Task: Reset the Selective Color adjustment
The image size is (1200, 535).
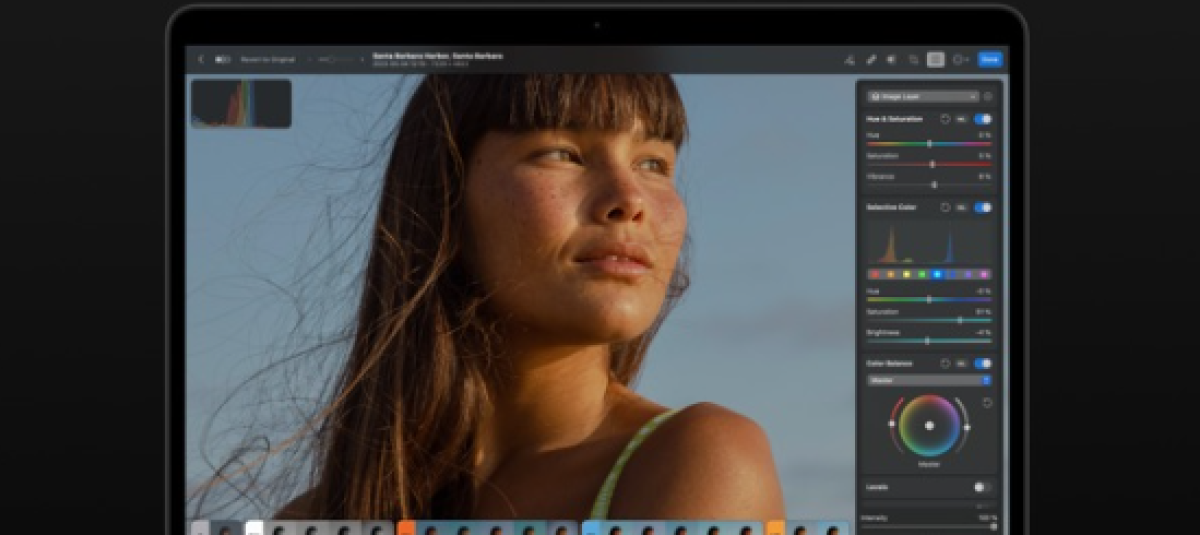Action: pyautogui.click(x=945, y=208)
